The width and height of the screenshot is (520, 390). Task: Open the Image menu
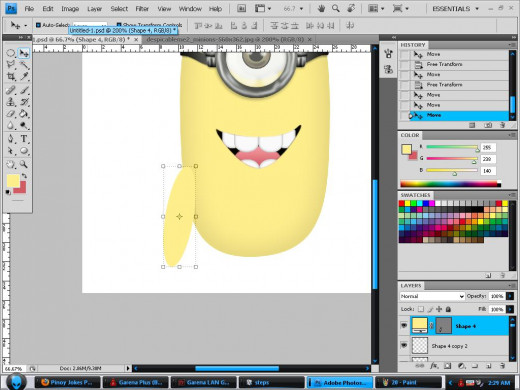(70, 9)
